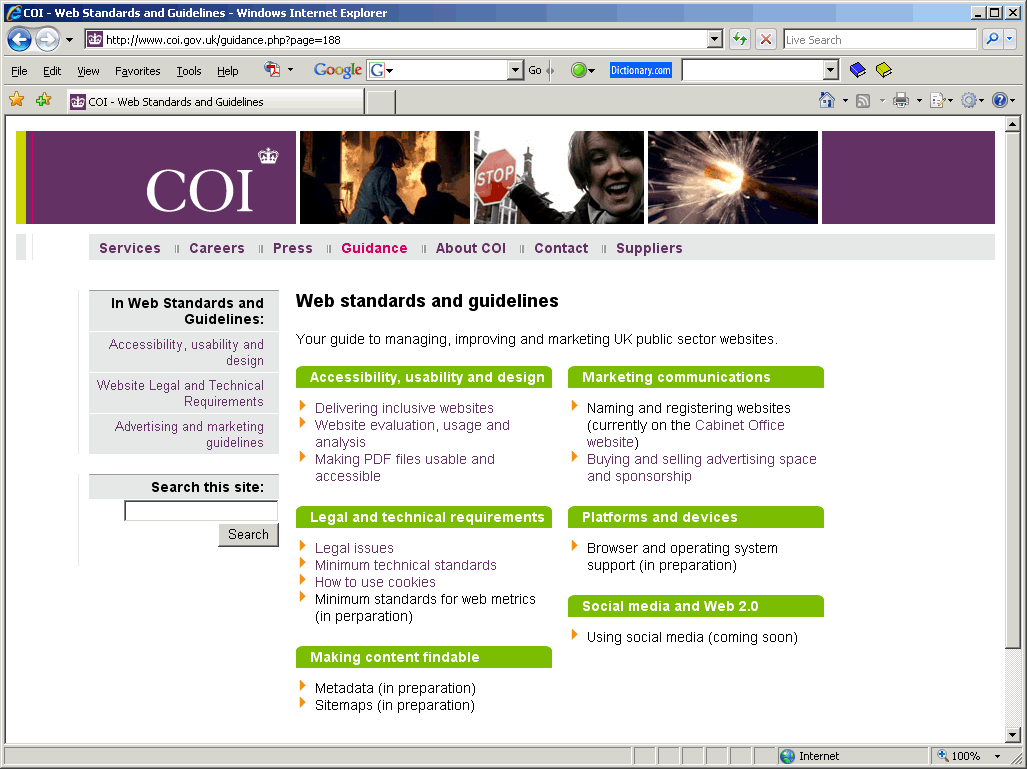The image size is (1027, 769).
Task: Expand the address bar history dropdown
Action: [x=715, y=39]
